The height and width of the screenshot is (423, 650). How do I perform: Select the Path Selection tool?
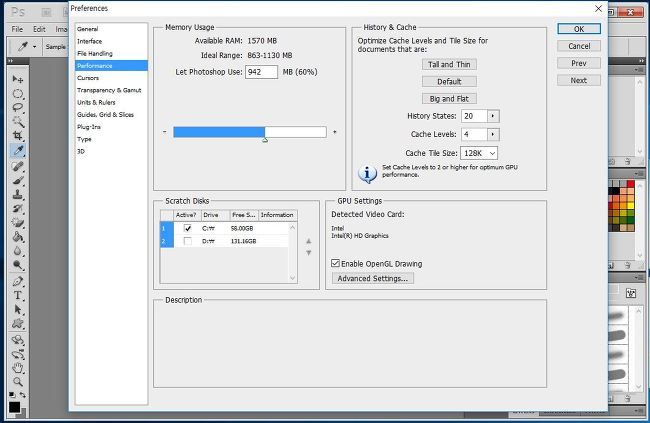coord(17,309)
